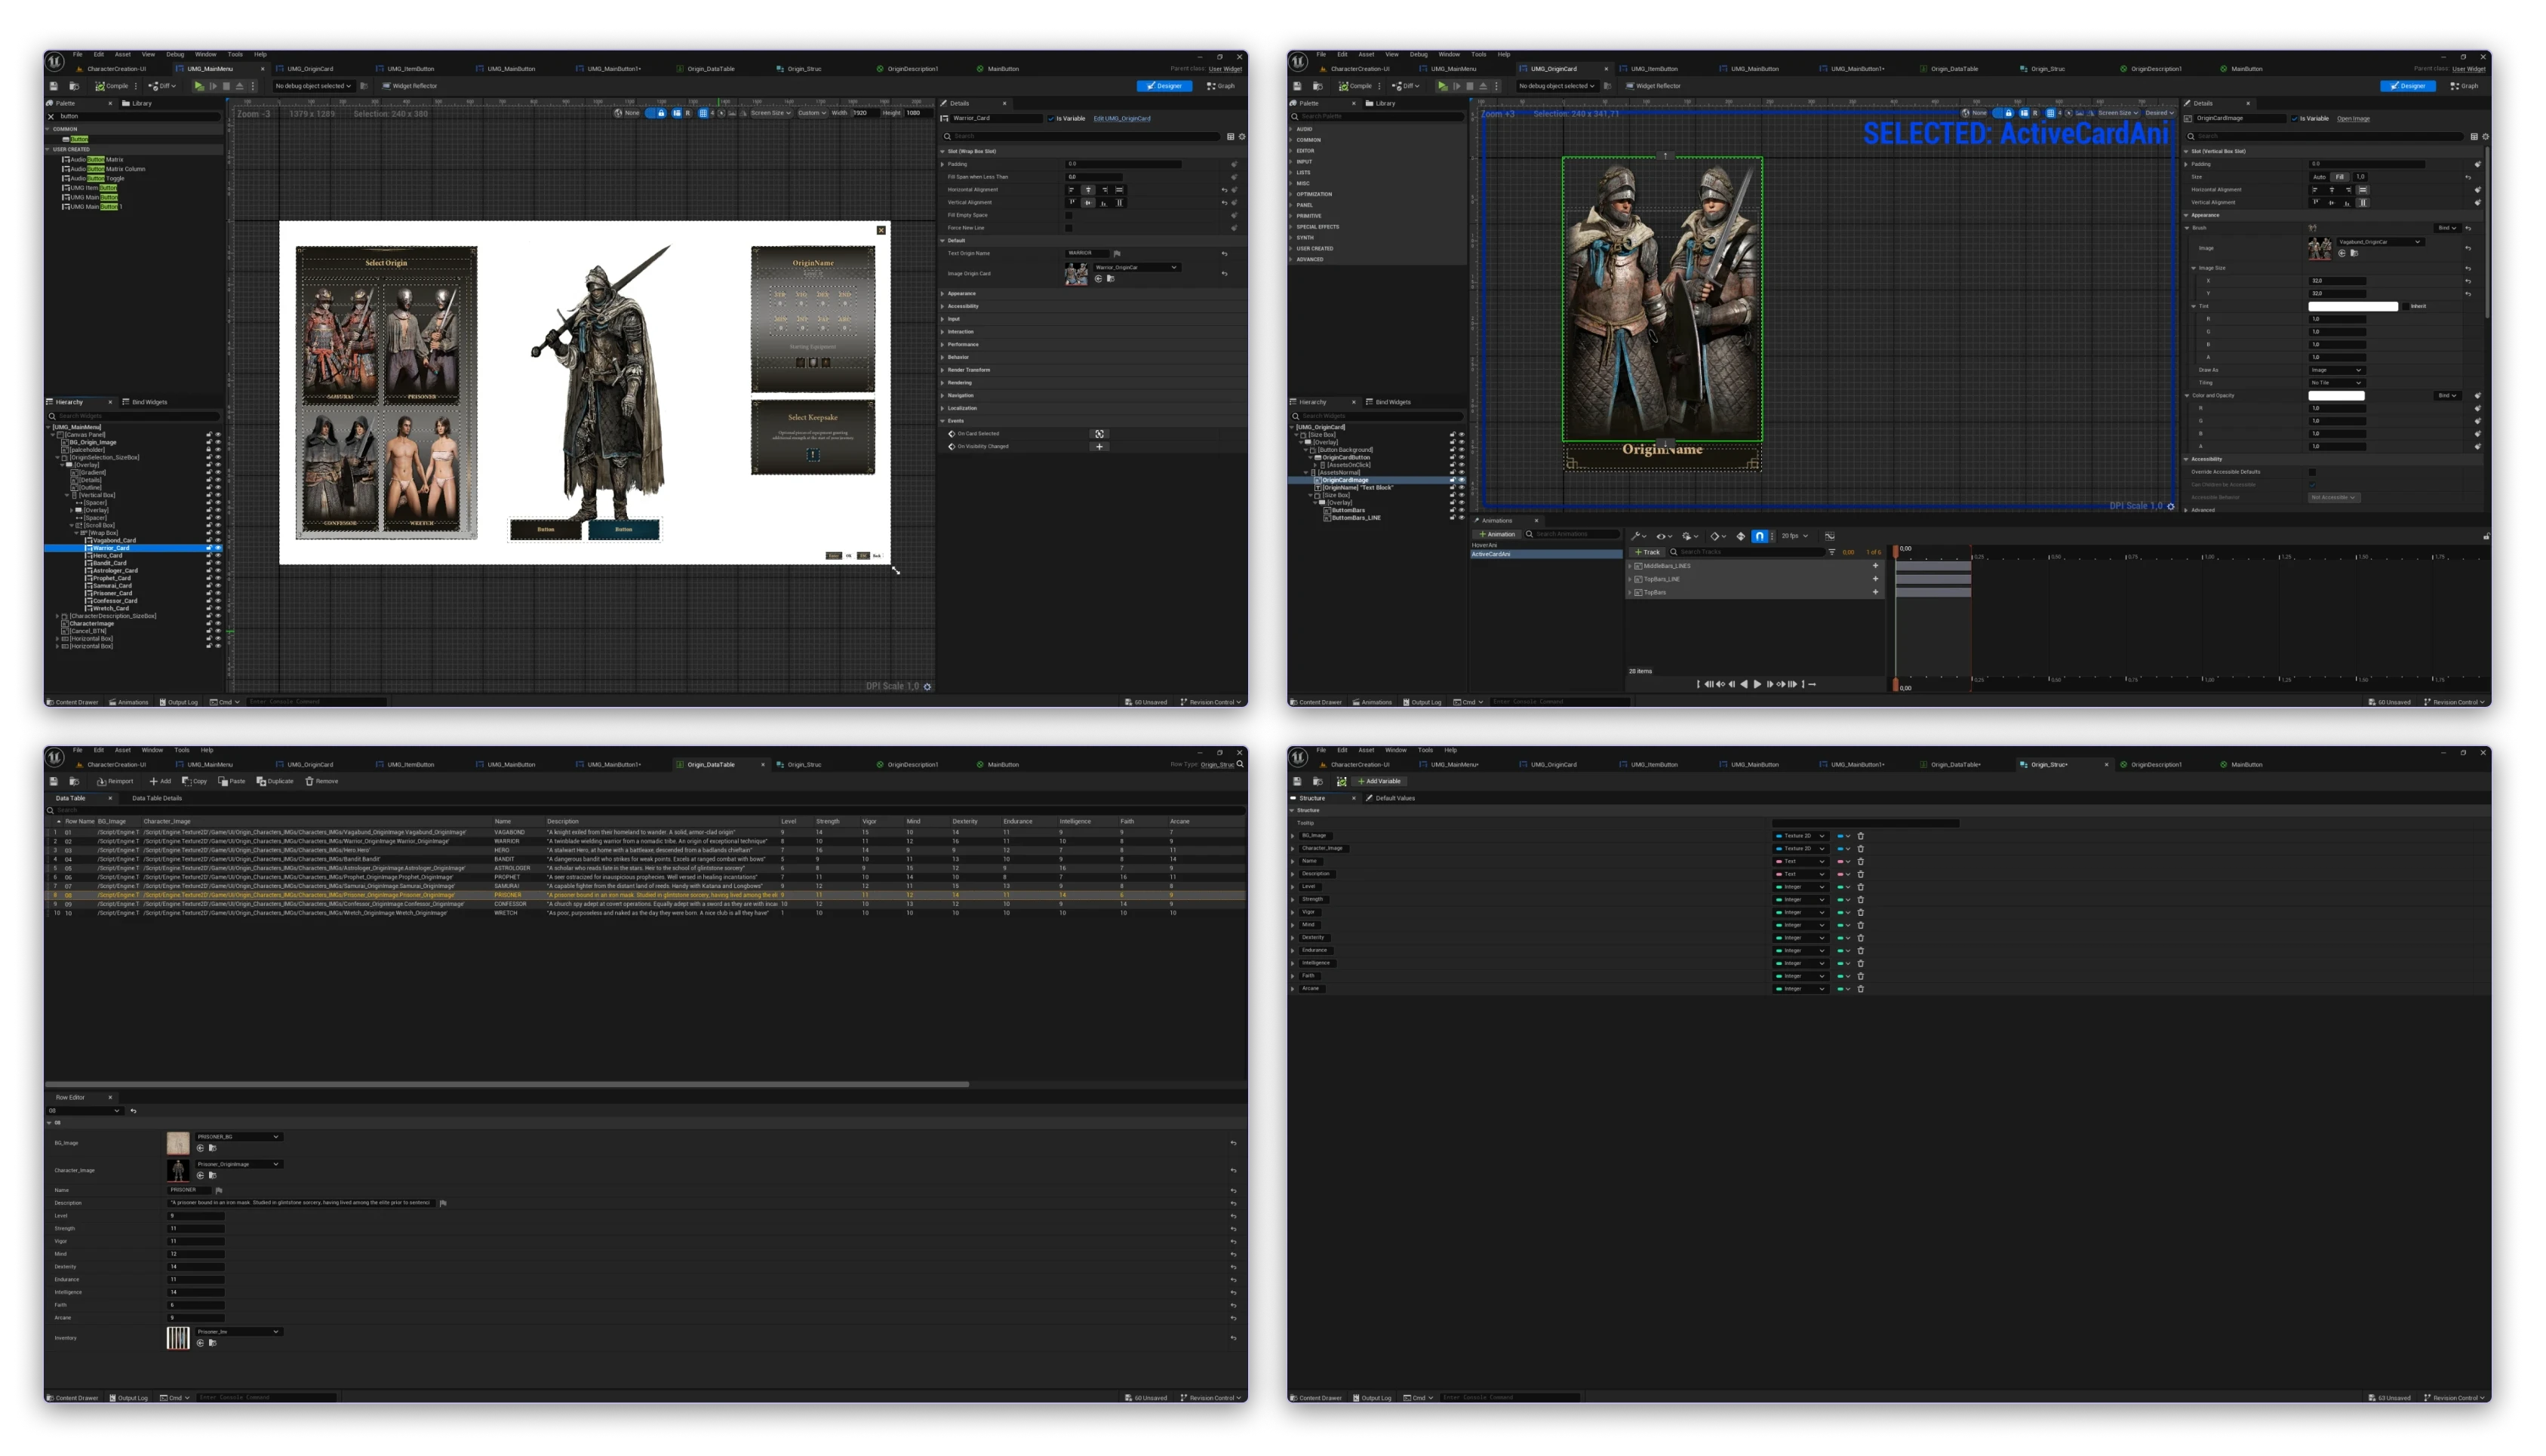Check the Force New Line option
2546x1456 pixels.
(1069, 228)
